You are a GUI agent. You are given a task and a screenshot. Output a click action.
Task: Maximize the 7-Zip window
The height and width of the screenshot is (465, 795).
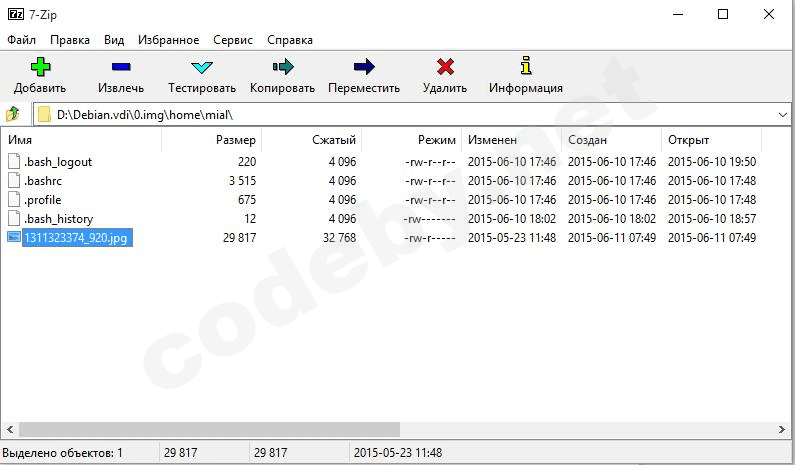tap(723, 14)
